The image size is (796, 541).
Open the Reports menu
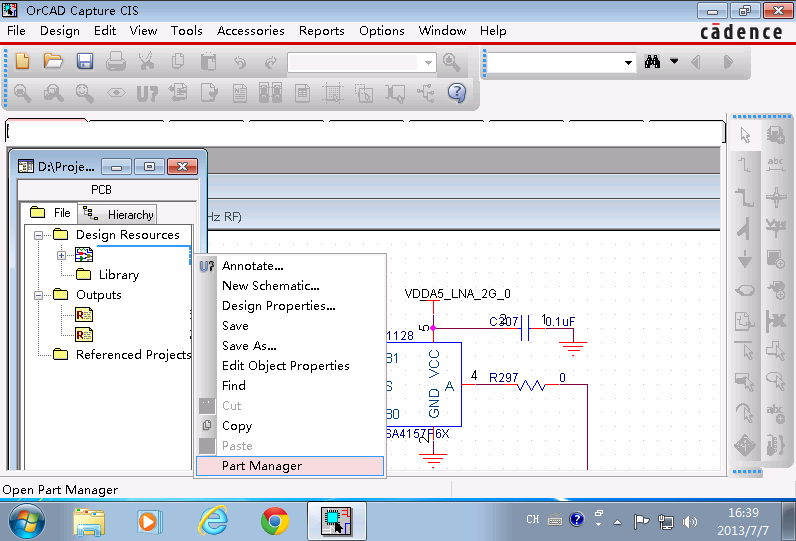321,31
